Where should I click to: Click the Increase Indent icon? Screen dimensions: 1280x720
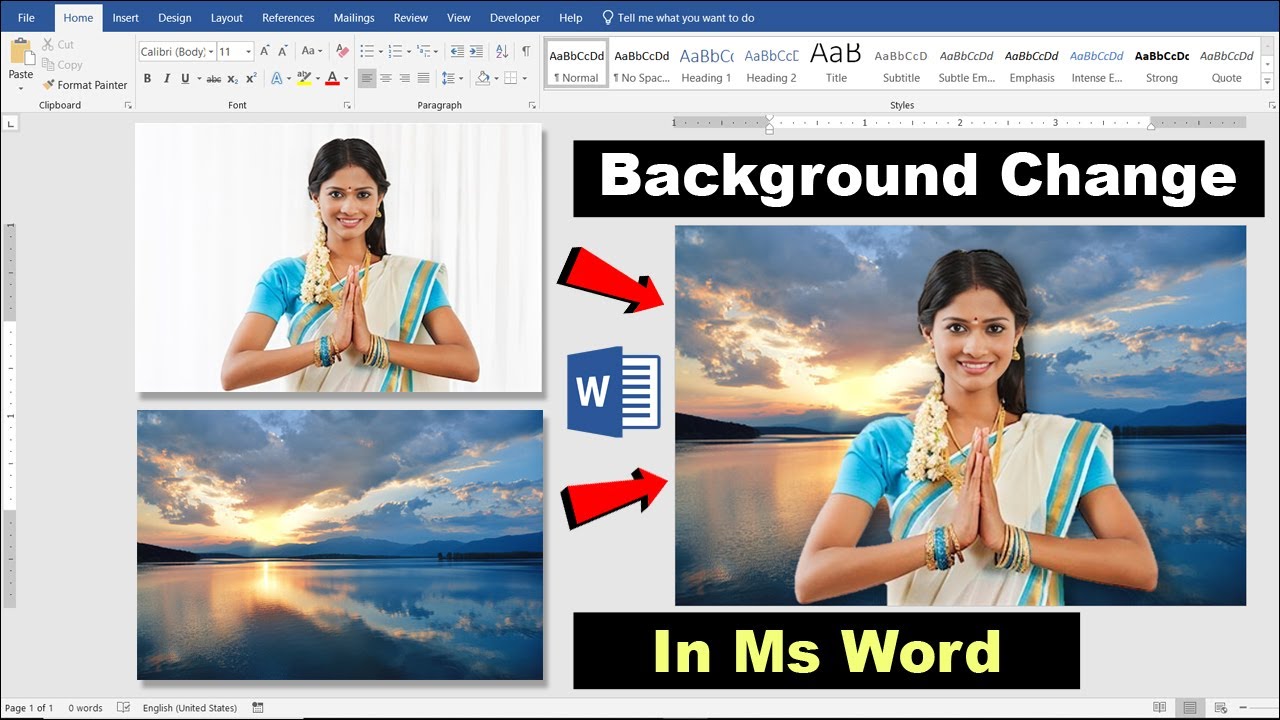477,51
